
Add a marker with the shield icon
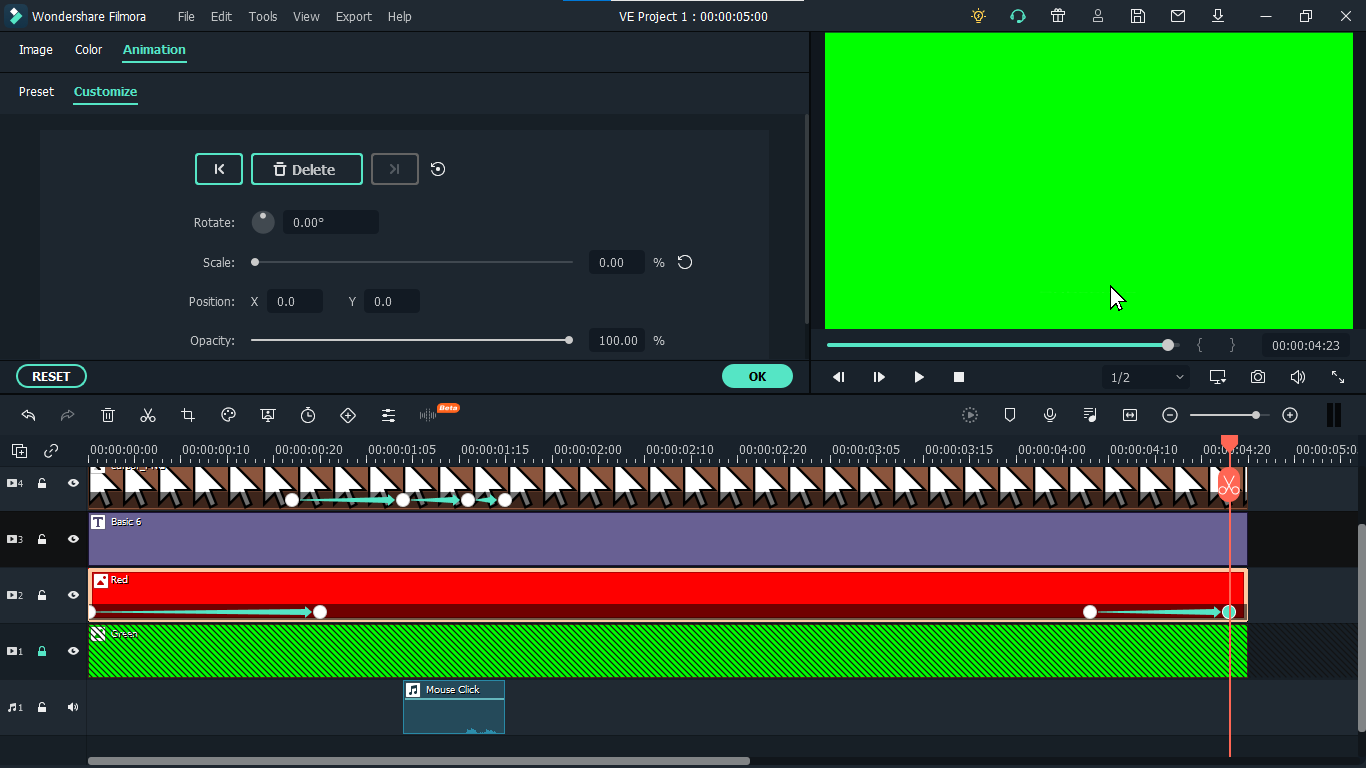click(1010, 415)
